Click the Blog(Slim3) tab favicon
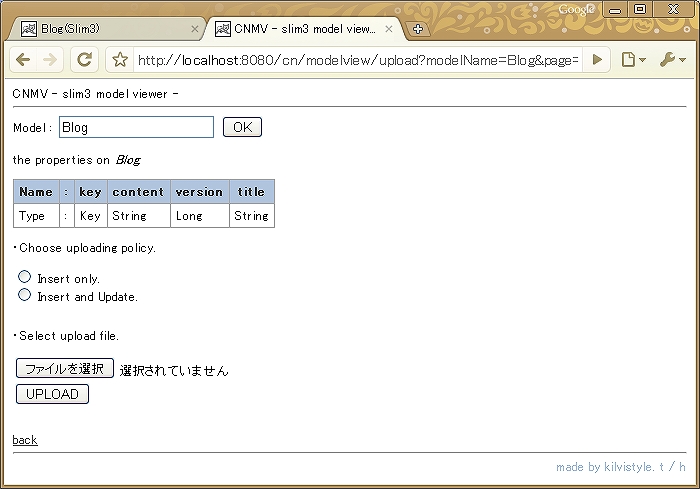 [29, 29]
